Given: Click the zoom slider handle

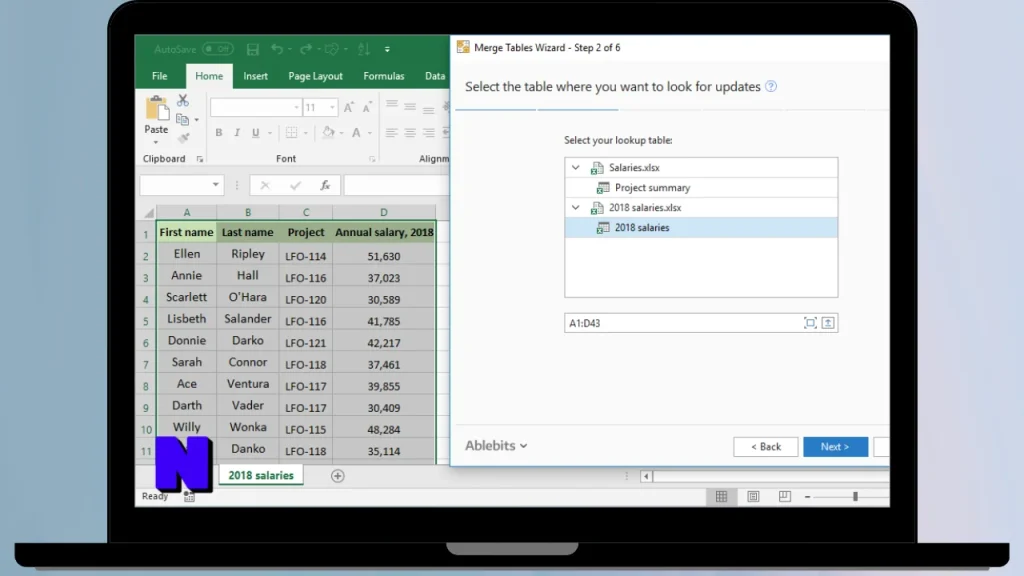Looking at the screenshot, I should (855, 497).
